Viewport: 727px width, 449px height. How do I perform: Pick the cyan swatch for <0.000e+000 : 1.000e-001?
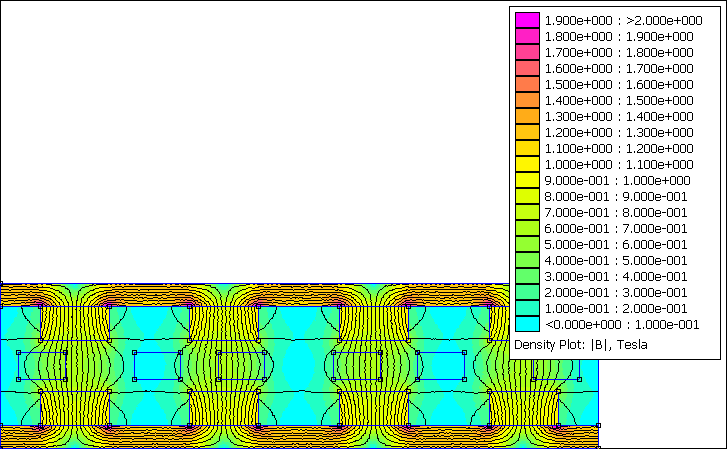(x=527, y=324)
